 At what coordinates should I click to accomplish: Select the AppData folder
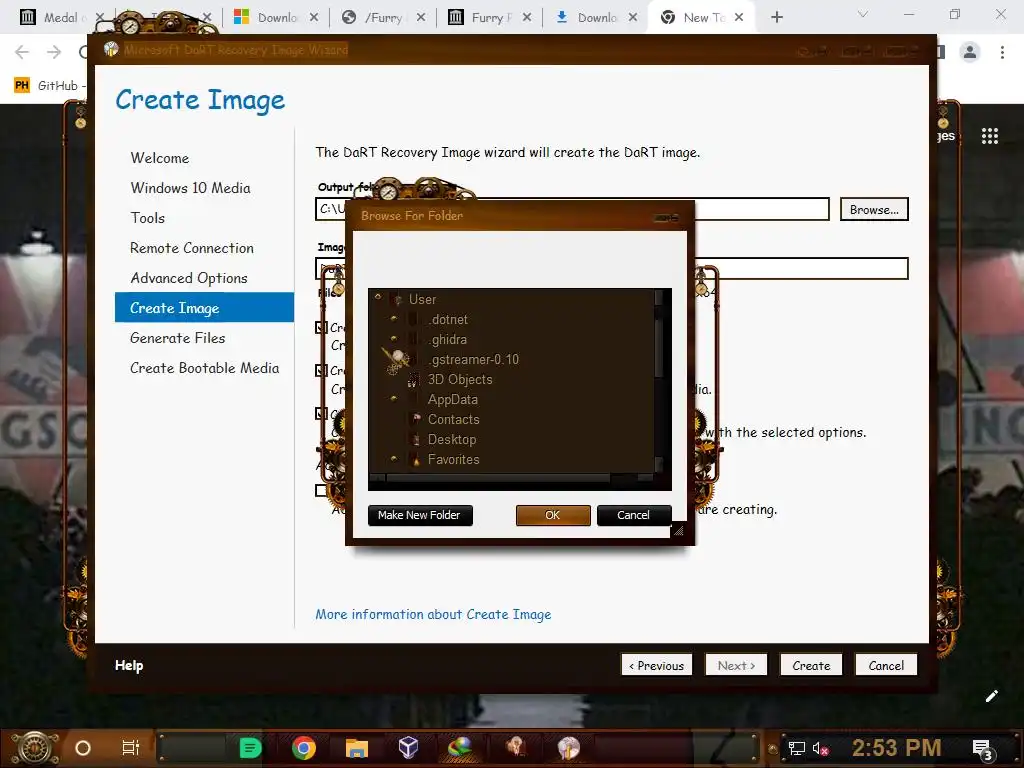click(453, 399)
